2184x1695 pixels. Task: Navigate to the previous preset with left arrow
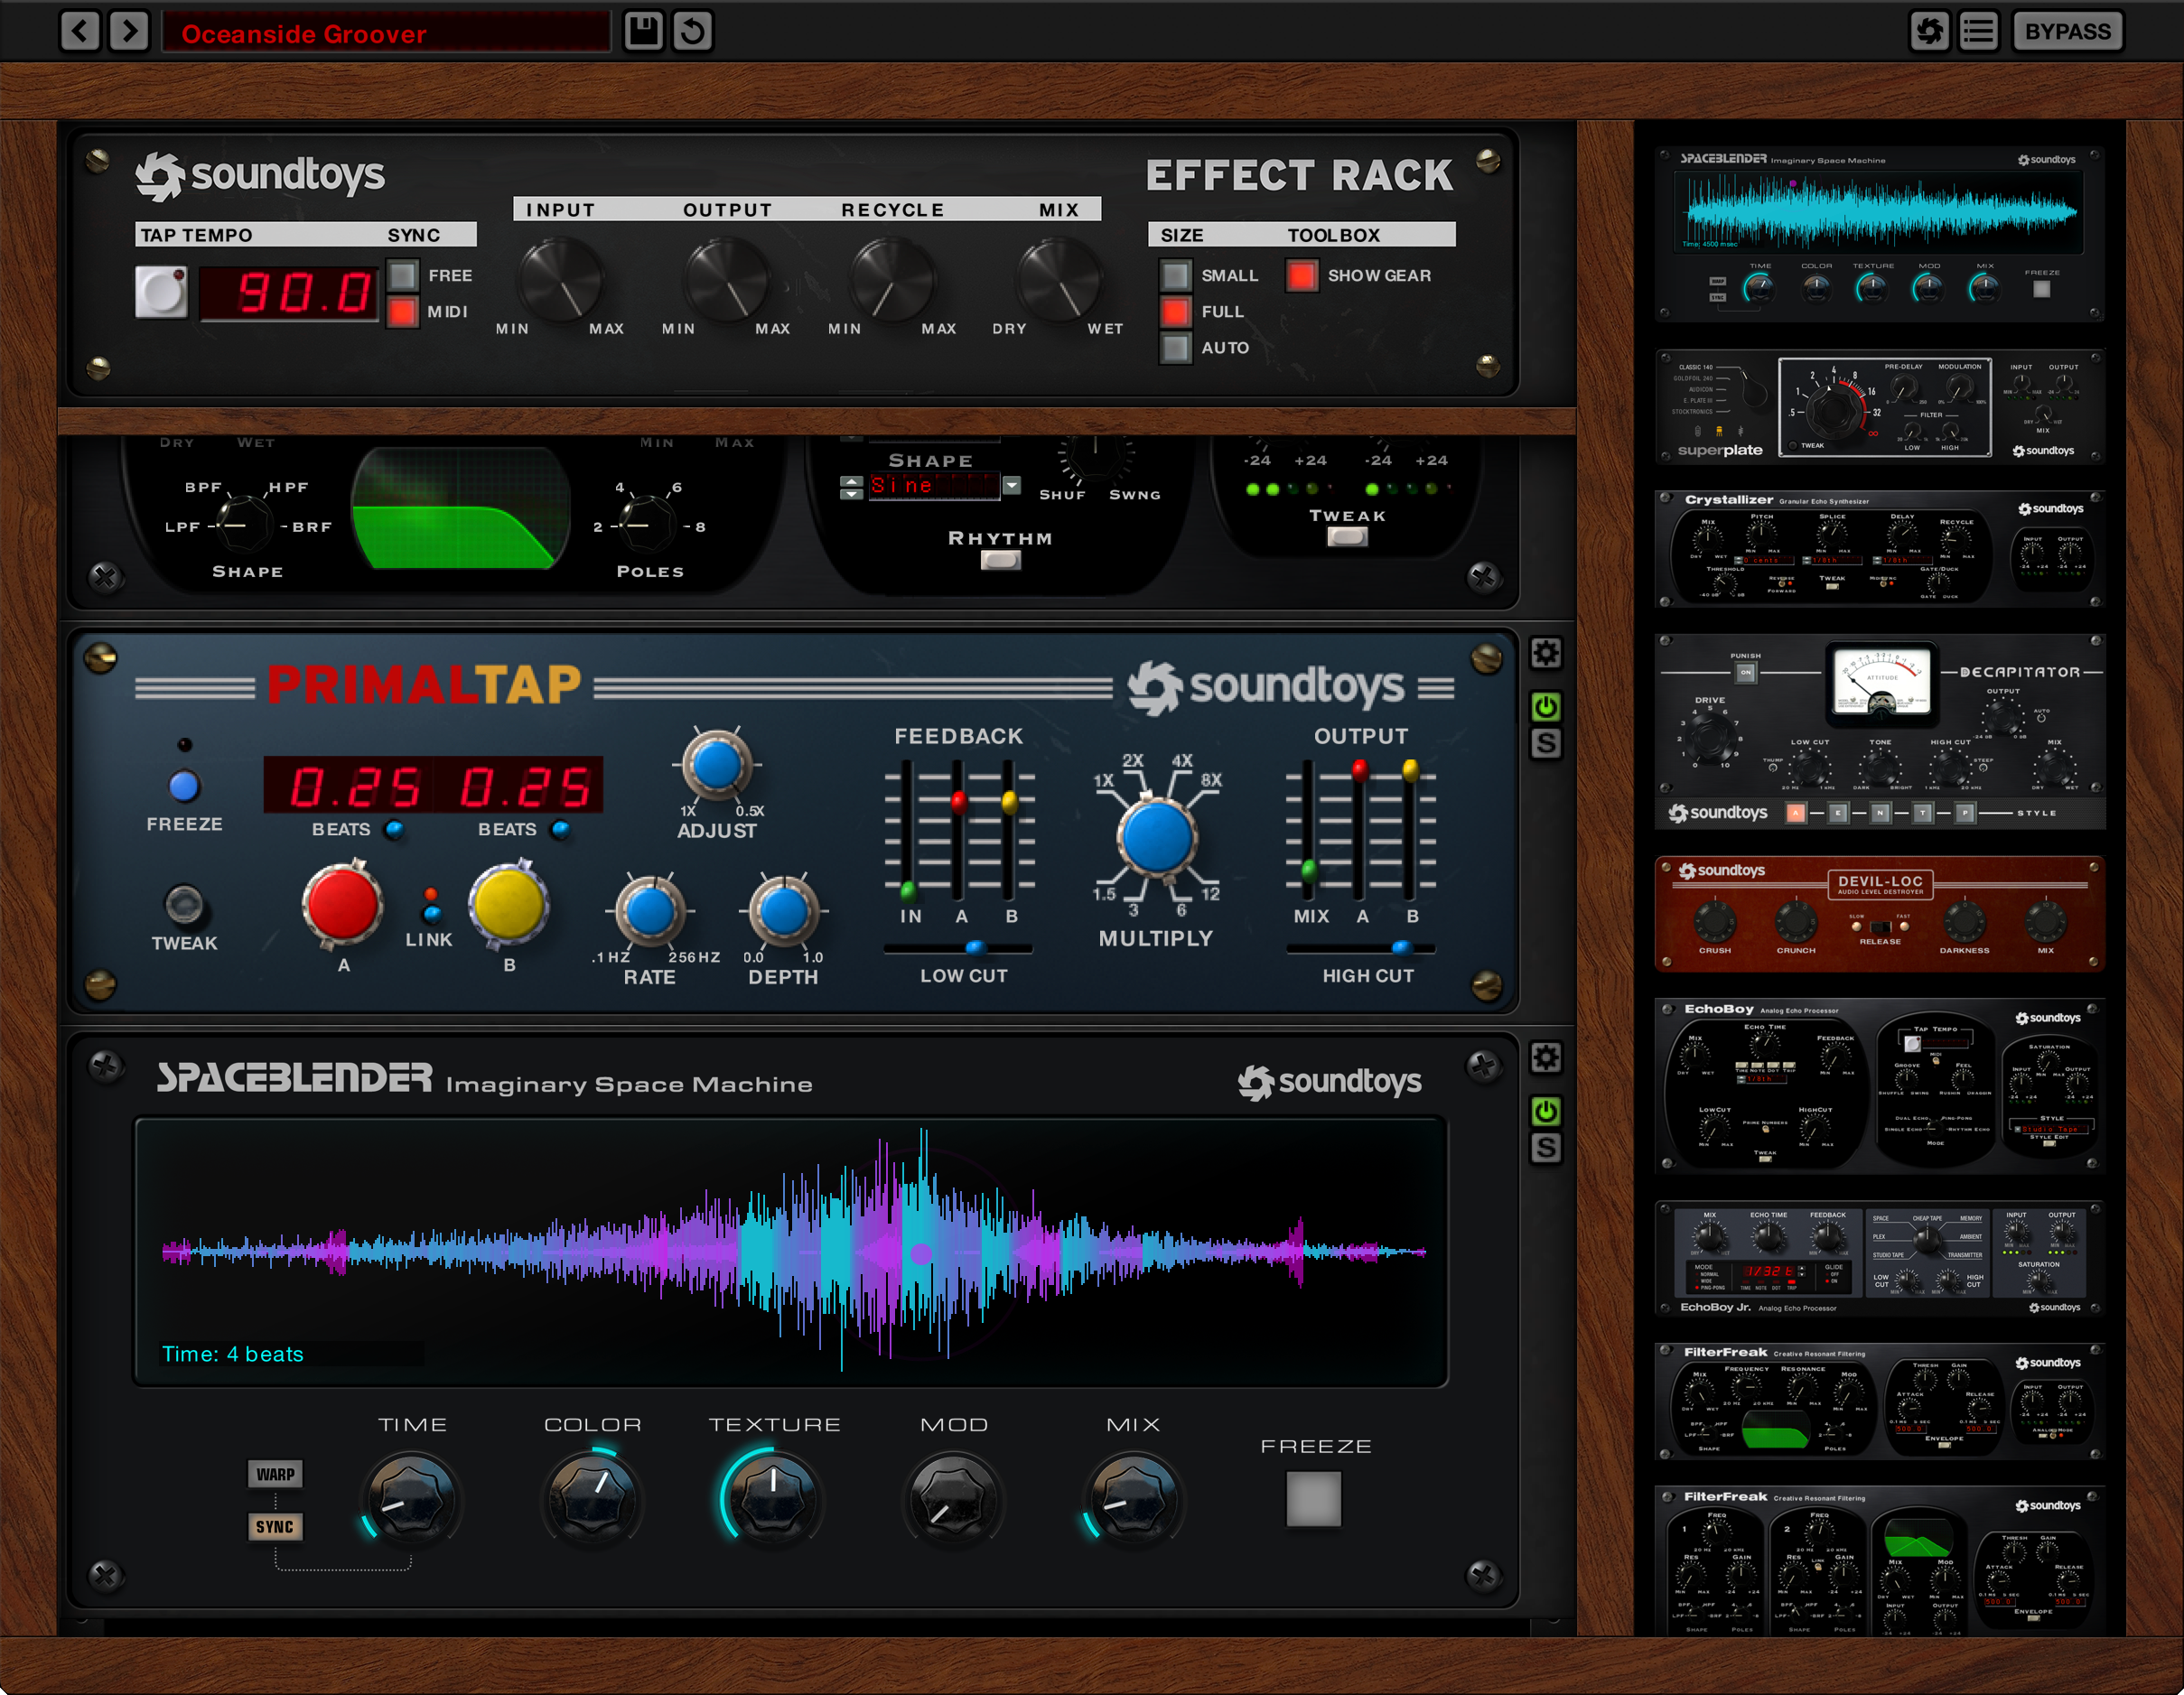pos(81,31)
